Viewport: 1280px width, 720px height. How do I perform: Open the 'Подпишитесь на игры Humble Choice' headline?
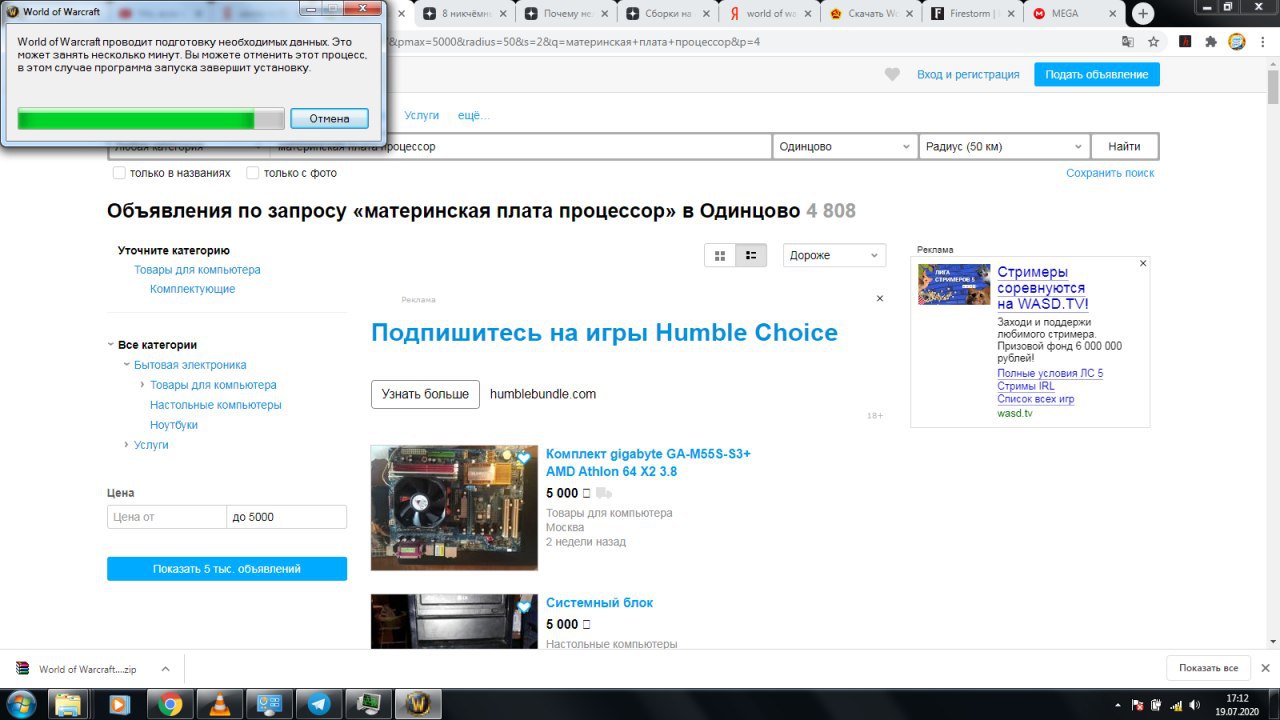tap(604, 333)
